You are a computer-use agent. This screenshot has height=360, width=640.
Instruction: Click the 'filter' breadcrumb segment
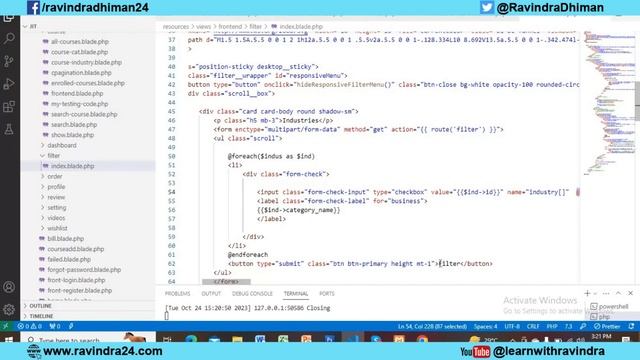256,27
